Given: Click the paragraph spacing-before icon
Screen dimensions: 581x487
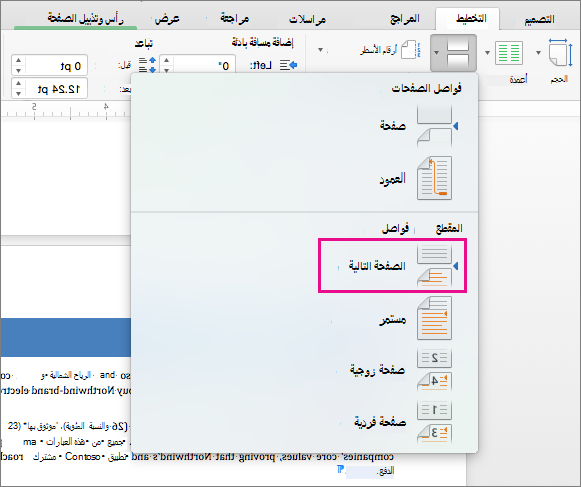Looking at the screenshot, I should [x=147, y=65].
